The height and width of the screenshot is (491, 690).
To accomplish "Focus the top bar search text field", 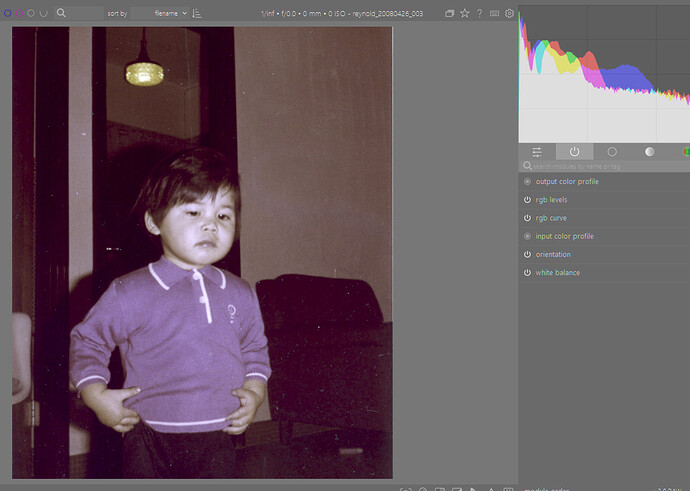I will pos(85,13).
